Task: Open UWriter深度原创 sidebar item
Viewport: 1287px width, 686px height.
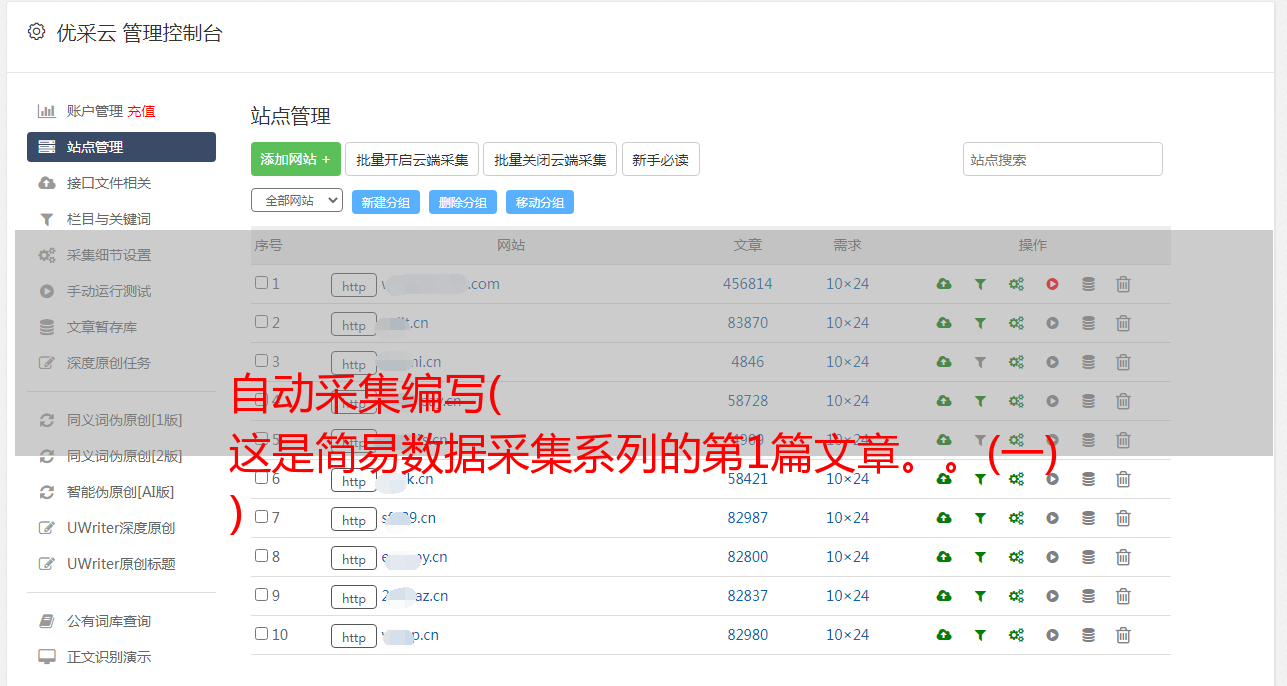Action: pyautogui.click(x=121, y=528)
